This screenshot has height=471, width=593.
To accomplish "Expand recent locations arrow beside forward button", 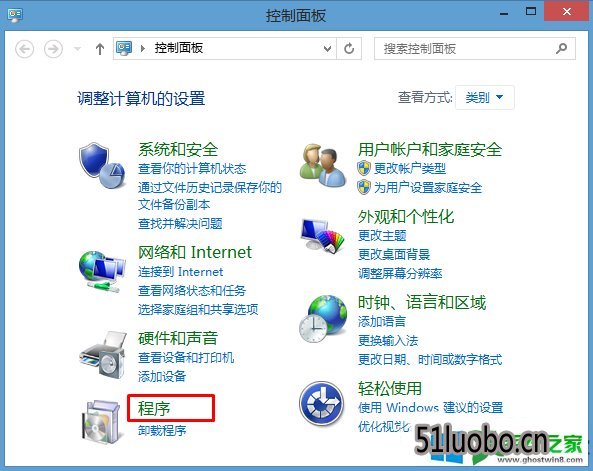I will pos(77,48).
